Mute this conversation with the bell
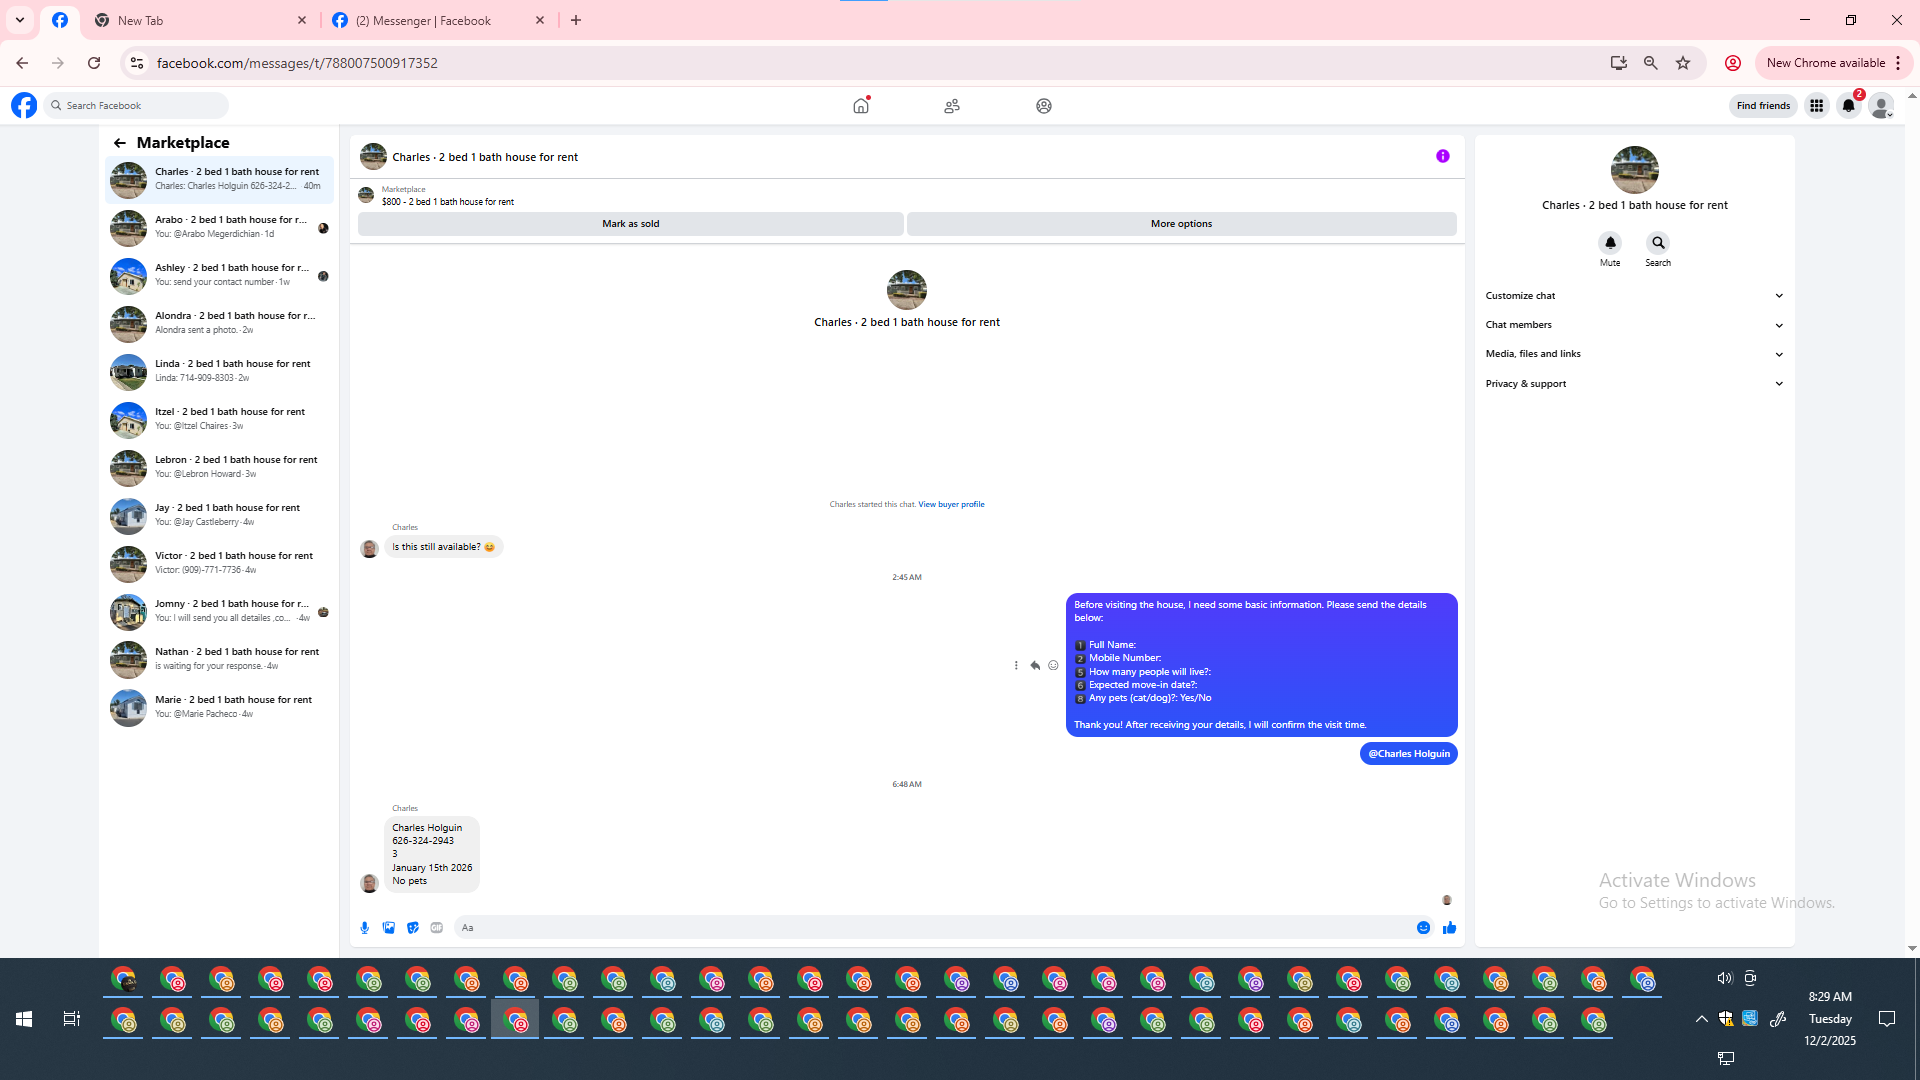Image resolution: width=1920 pixels, height=1080 pixels. 1610,243
